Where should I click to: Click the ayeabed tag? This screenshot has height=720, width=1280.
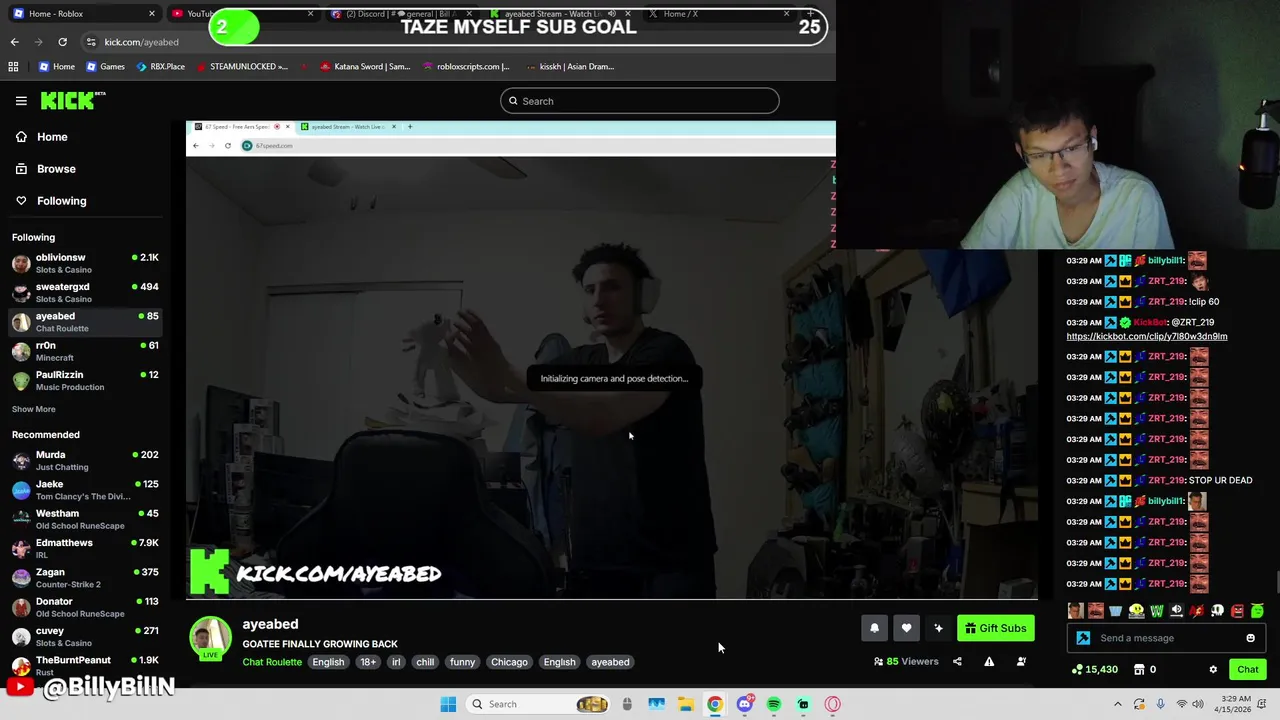point(610,662)
